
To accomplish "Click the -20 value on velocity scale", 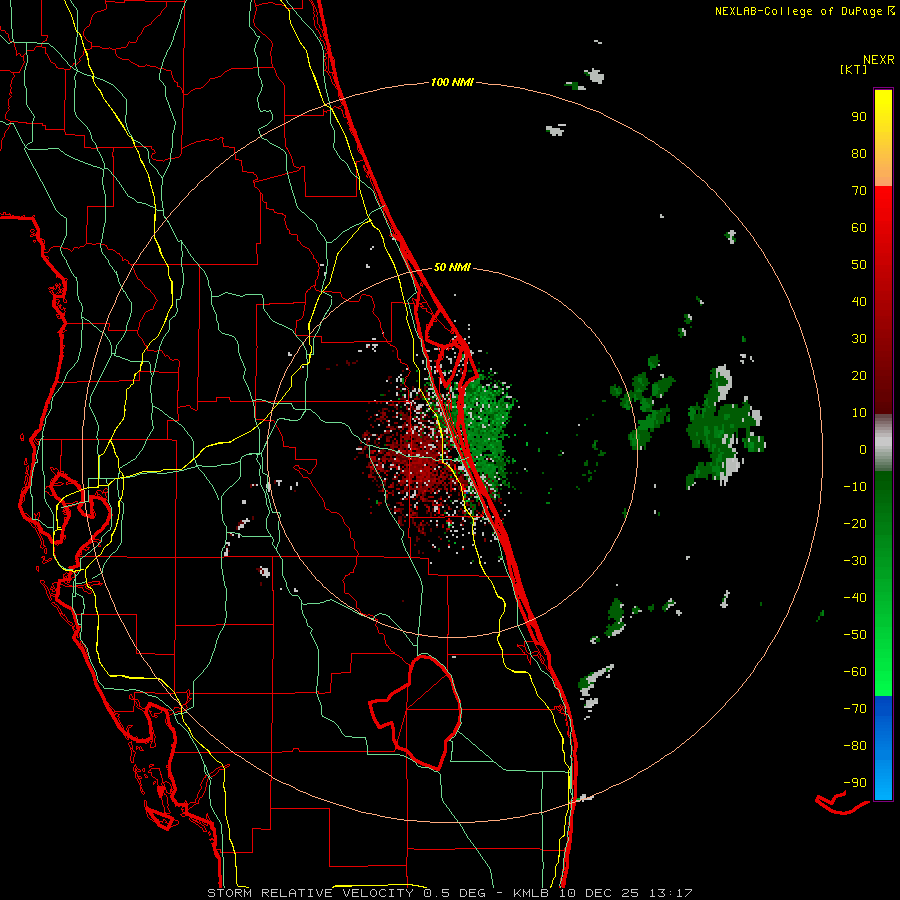I will pyautogui.click(x=855, y=523).
